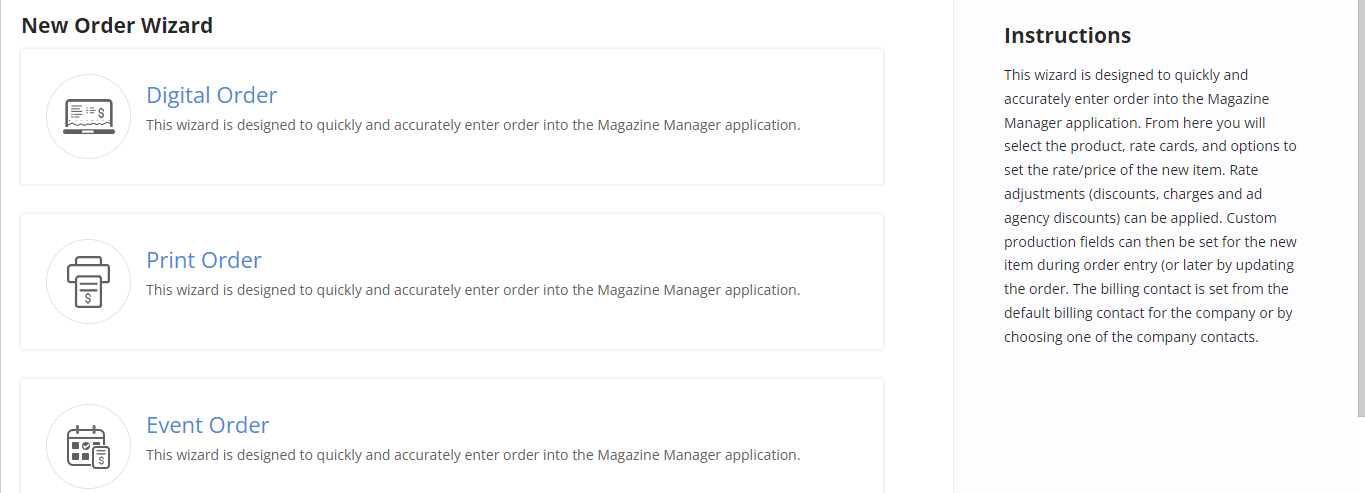Click the Instructions paragraph text
This screenshot has height=493, width=1365.
tap(1151, 206)
